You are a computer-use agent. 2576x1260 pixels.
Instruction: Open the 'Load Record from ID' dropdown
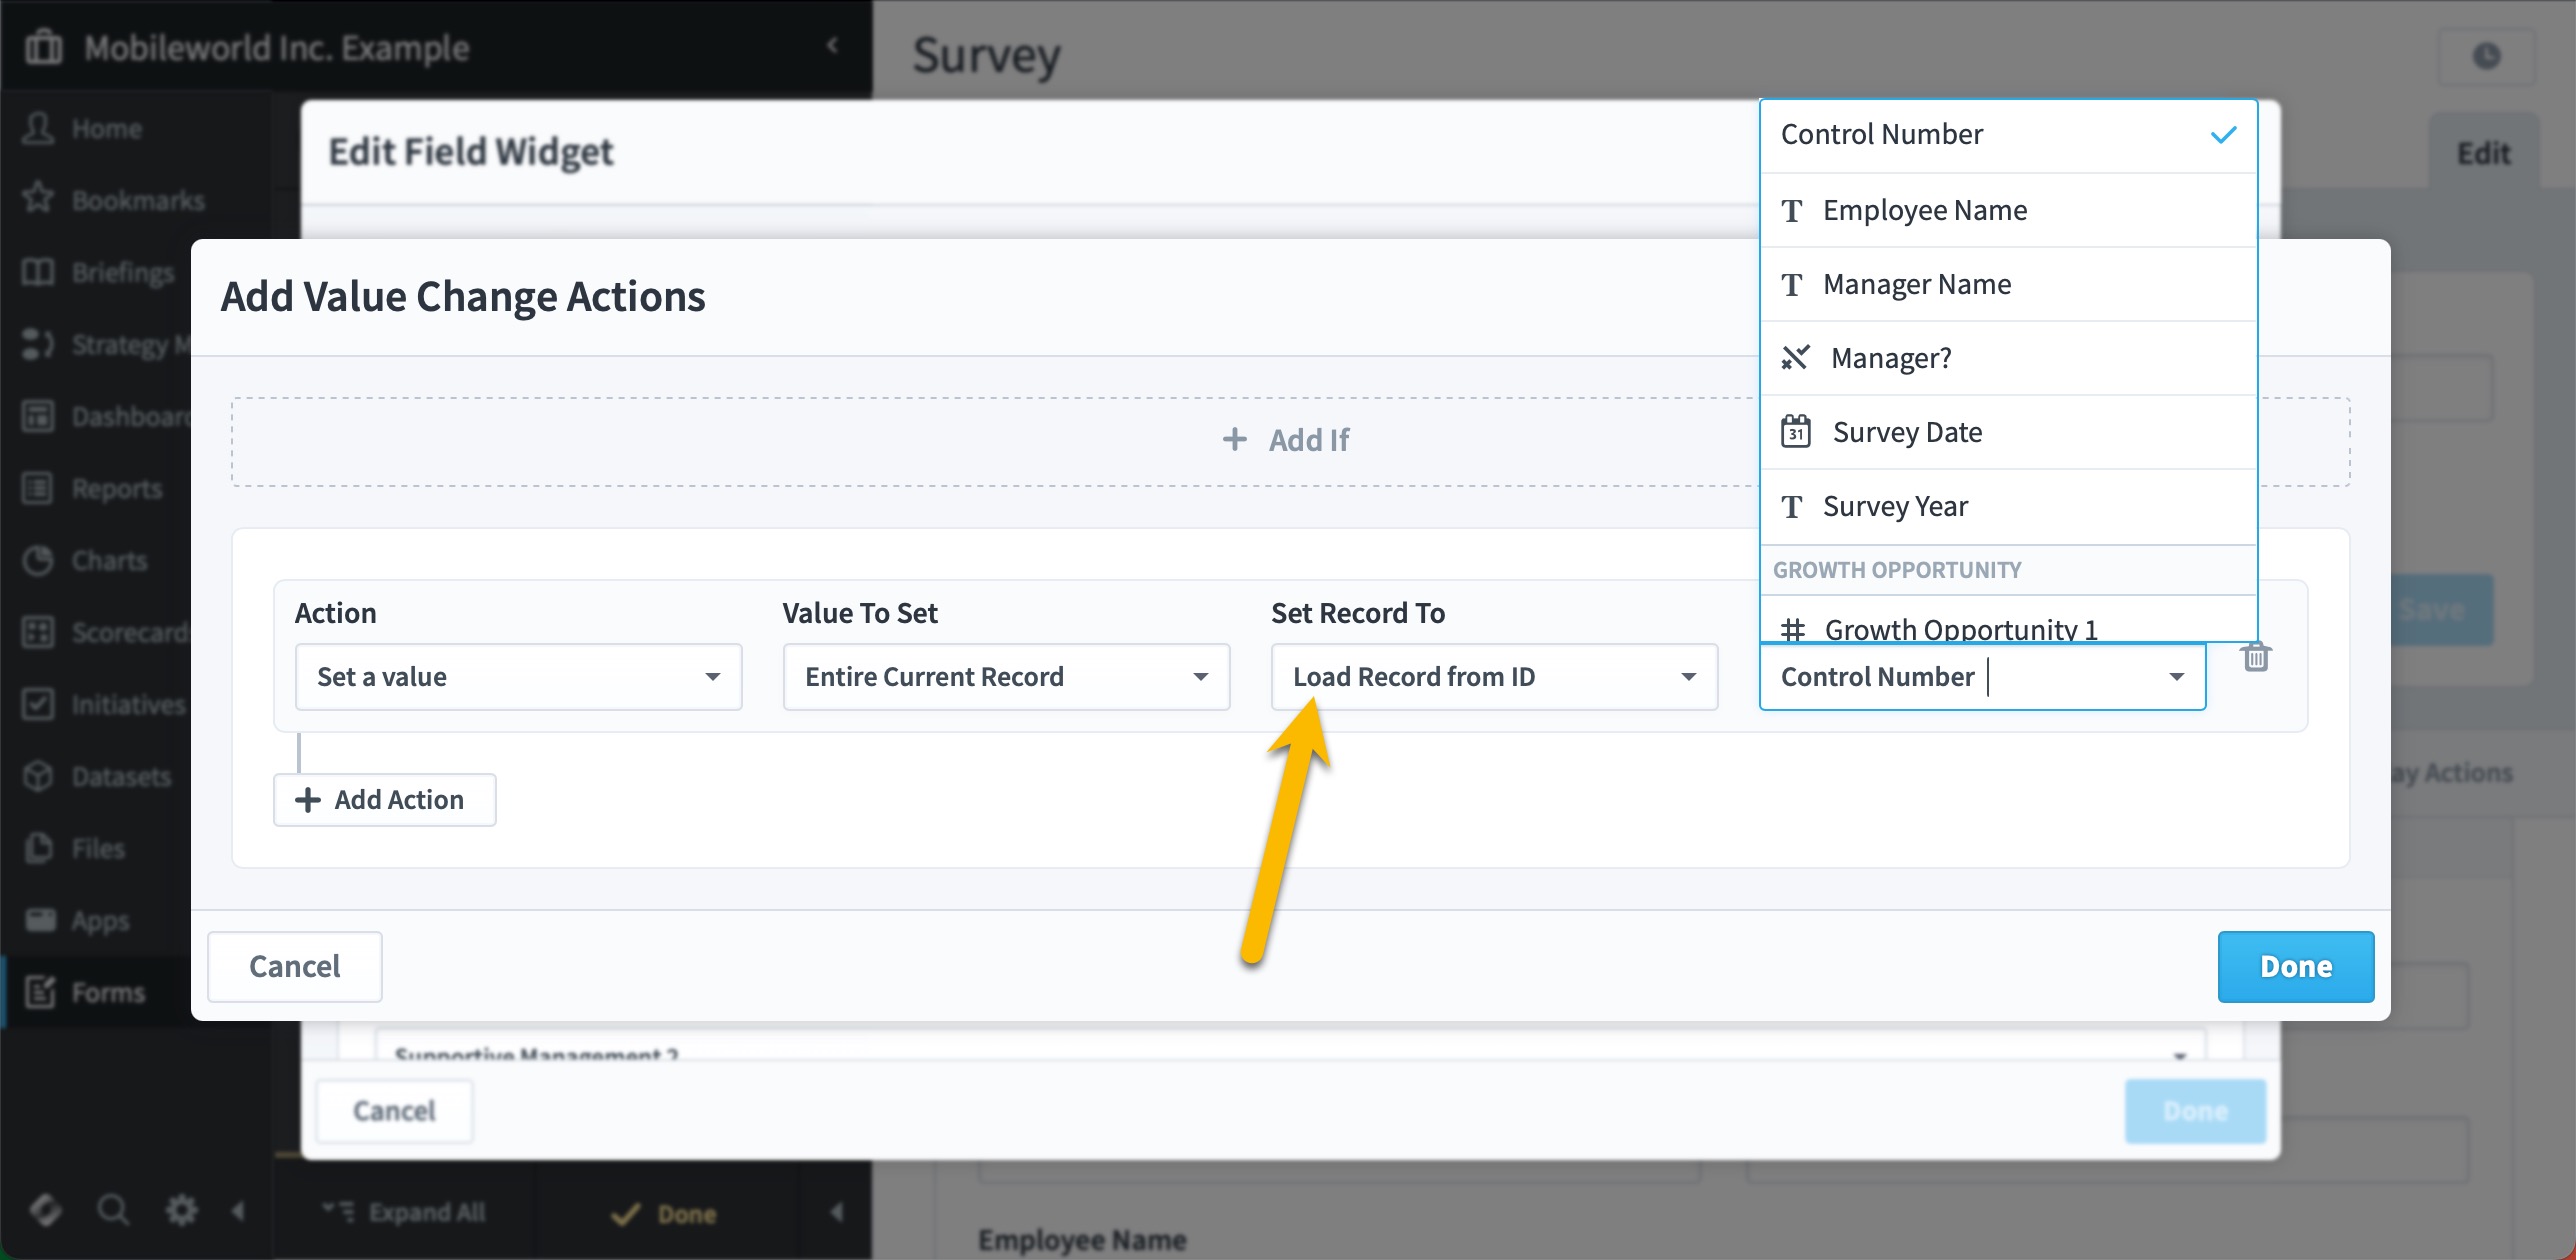(x=1494, y=677)
